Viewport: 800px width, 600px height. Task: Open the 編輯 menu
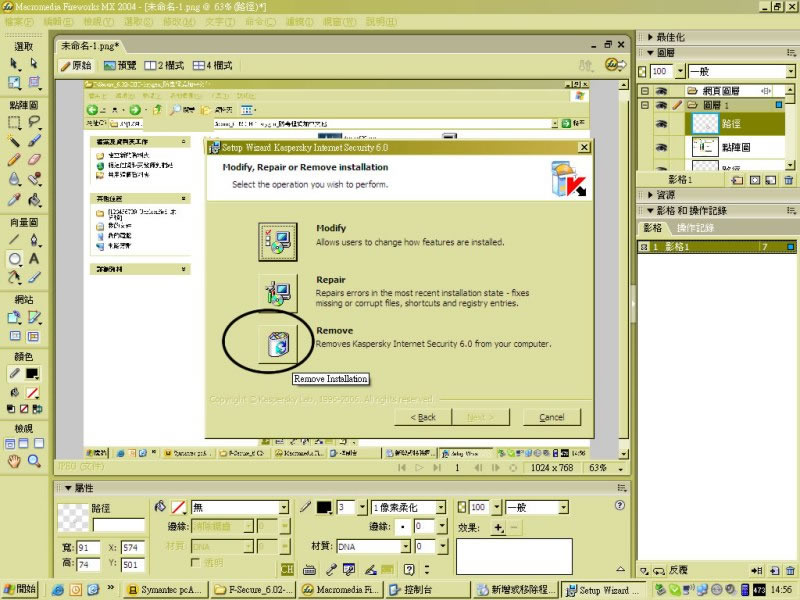[x=59, y=22]
